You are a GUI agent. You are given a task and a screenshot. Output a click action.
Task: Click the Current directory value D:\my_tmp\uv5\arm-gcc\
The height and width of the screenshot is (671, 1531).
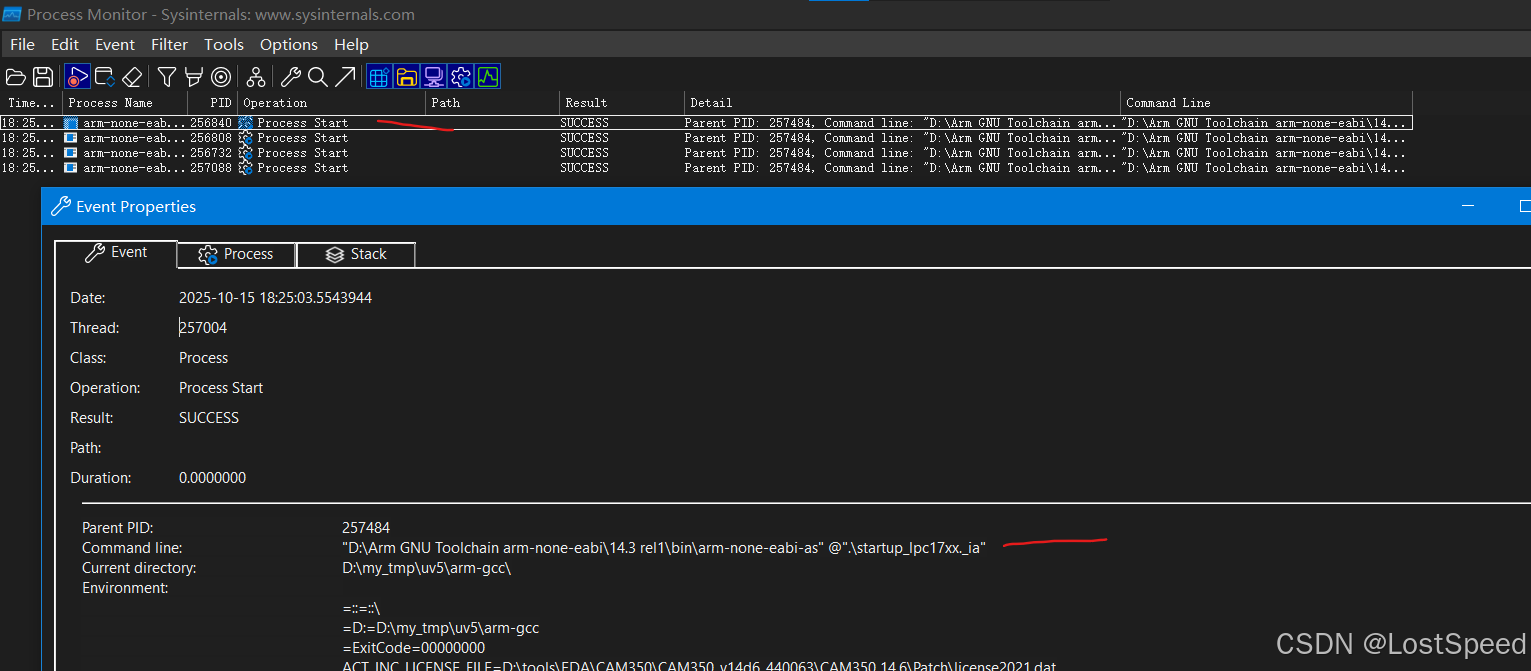click(x=426, y=568)
